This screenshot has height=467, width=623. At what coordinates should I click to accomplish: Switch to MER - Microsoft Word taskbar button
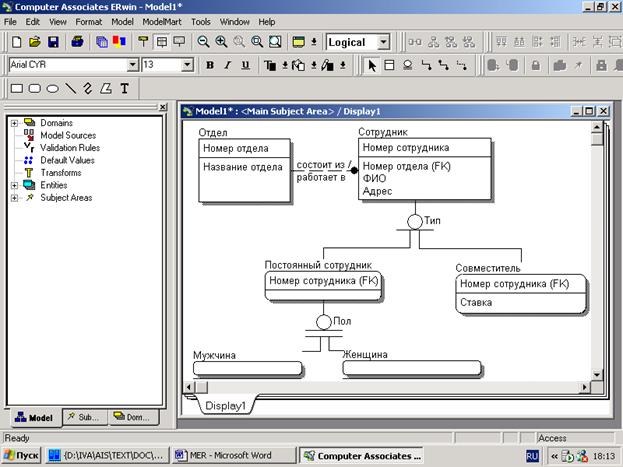coord(230,455)
